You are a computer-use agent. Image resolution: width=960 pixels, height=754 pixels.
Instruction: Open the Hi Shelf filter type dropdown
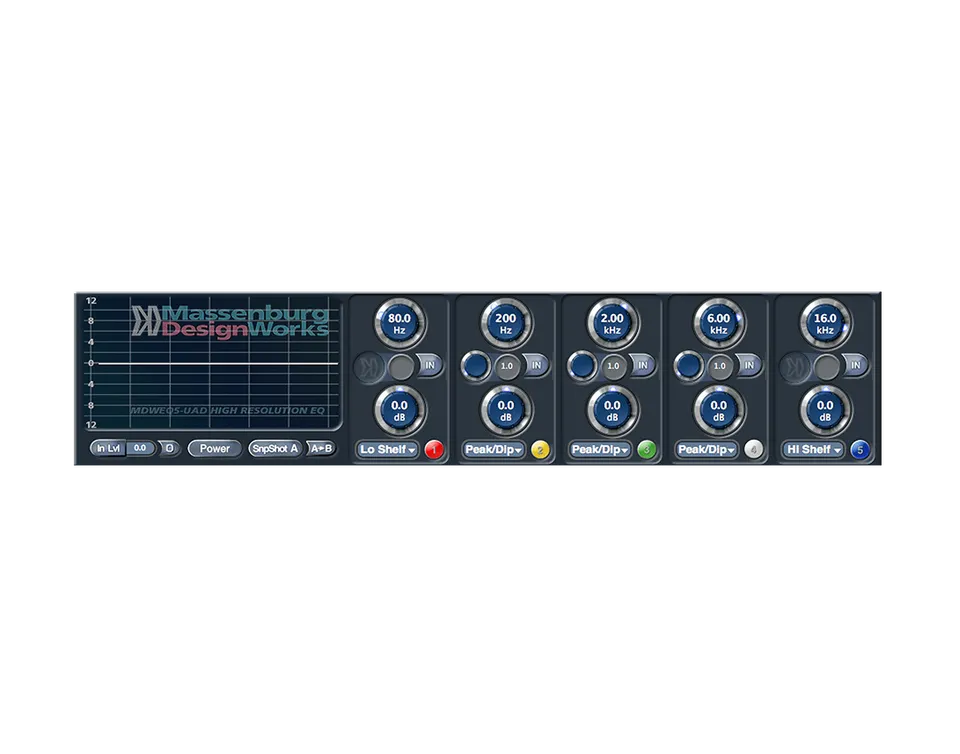pos(814,450)
